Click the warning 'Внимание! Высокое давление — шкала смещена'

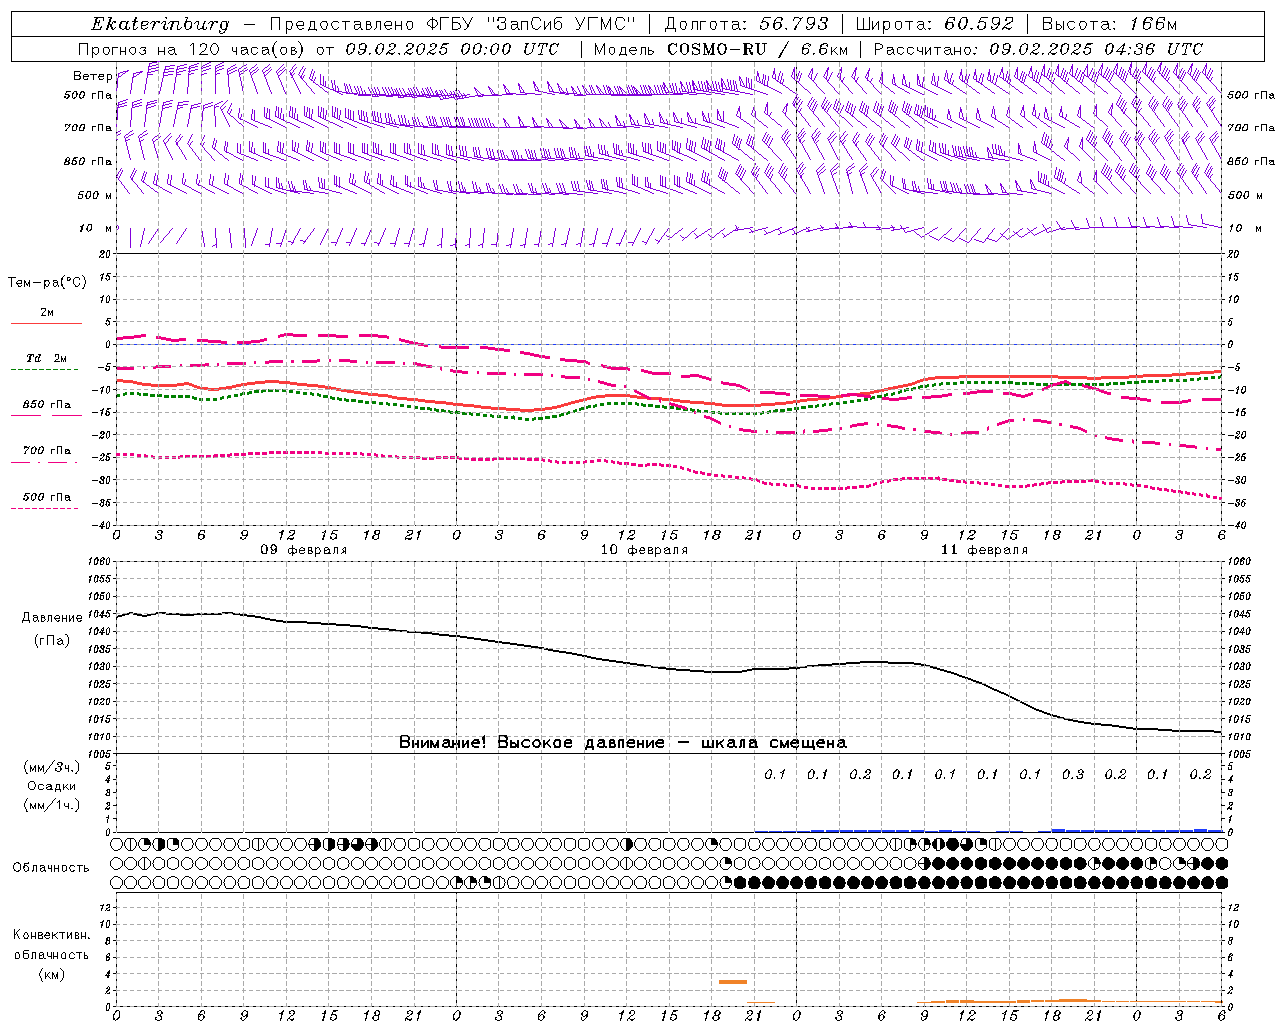click(x=623, y=742)
